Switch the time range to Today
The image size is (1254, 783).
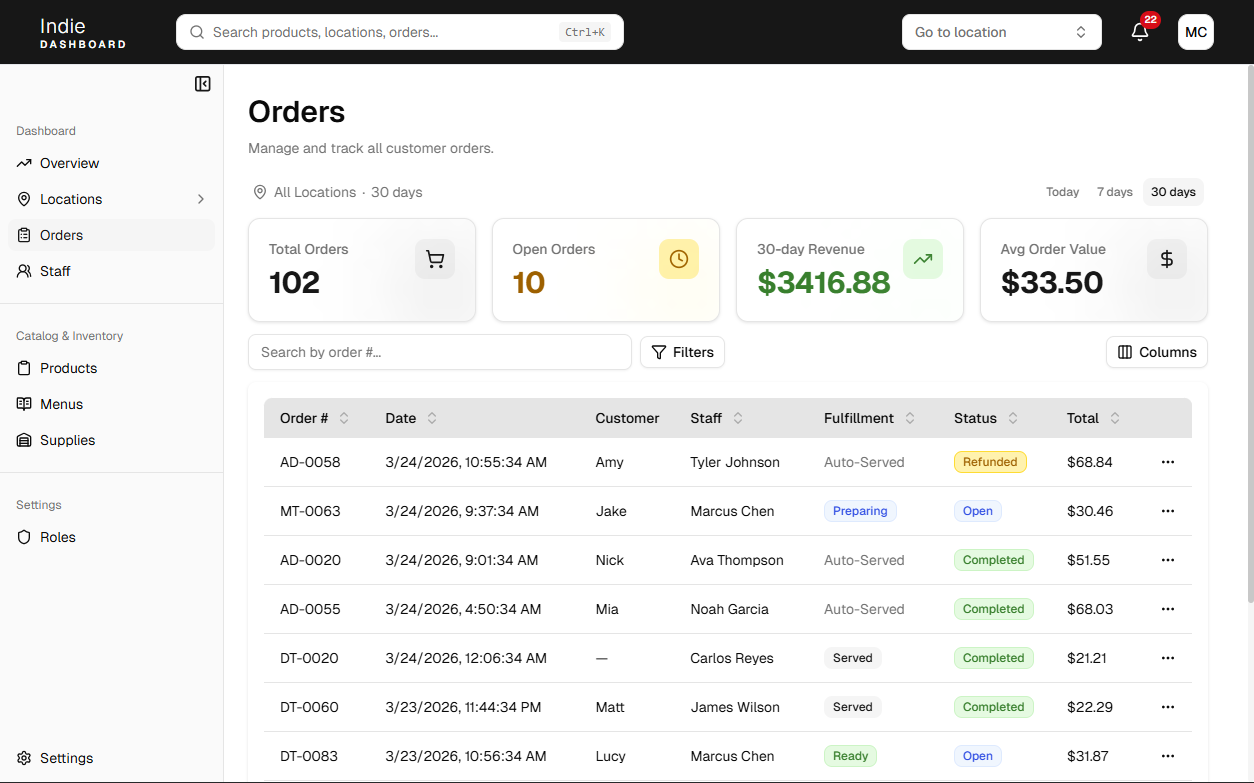[1062, 192]
